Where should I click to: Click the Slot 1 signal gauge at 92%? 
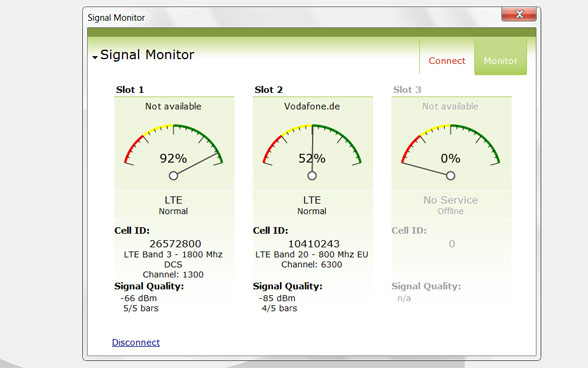[173, 152]
